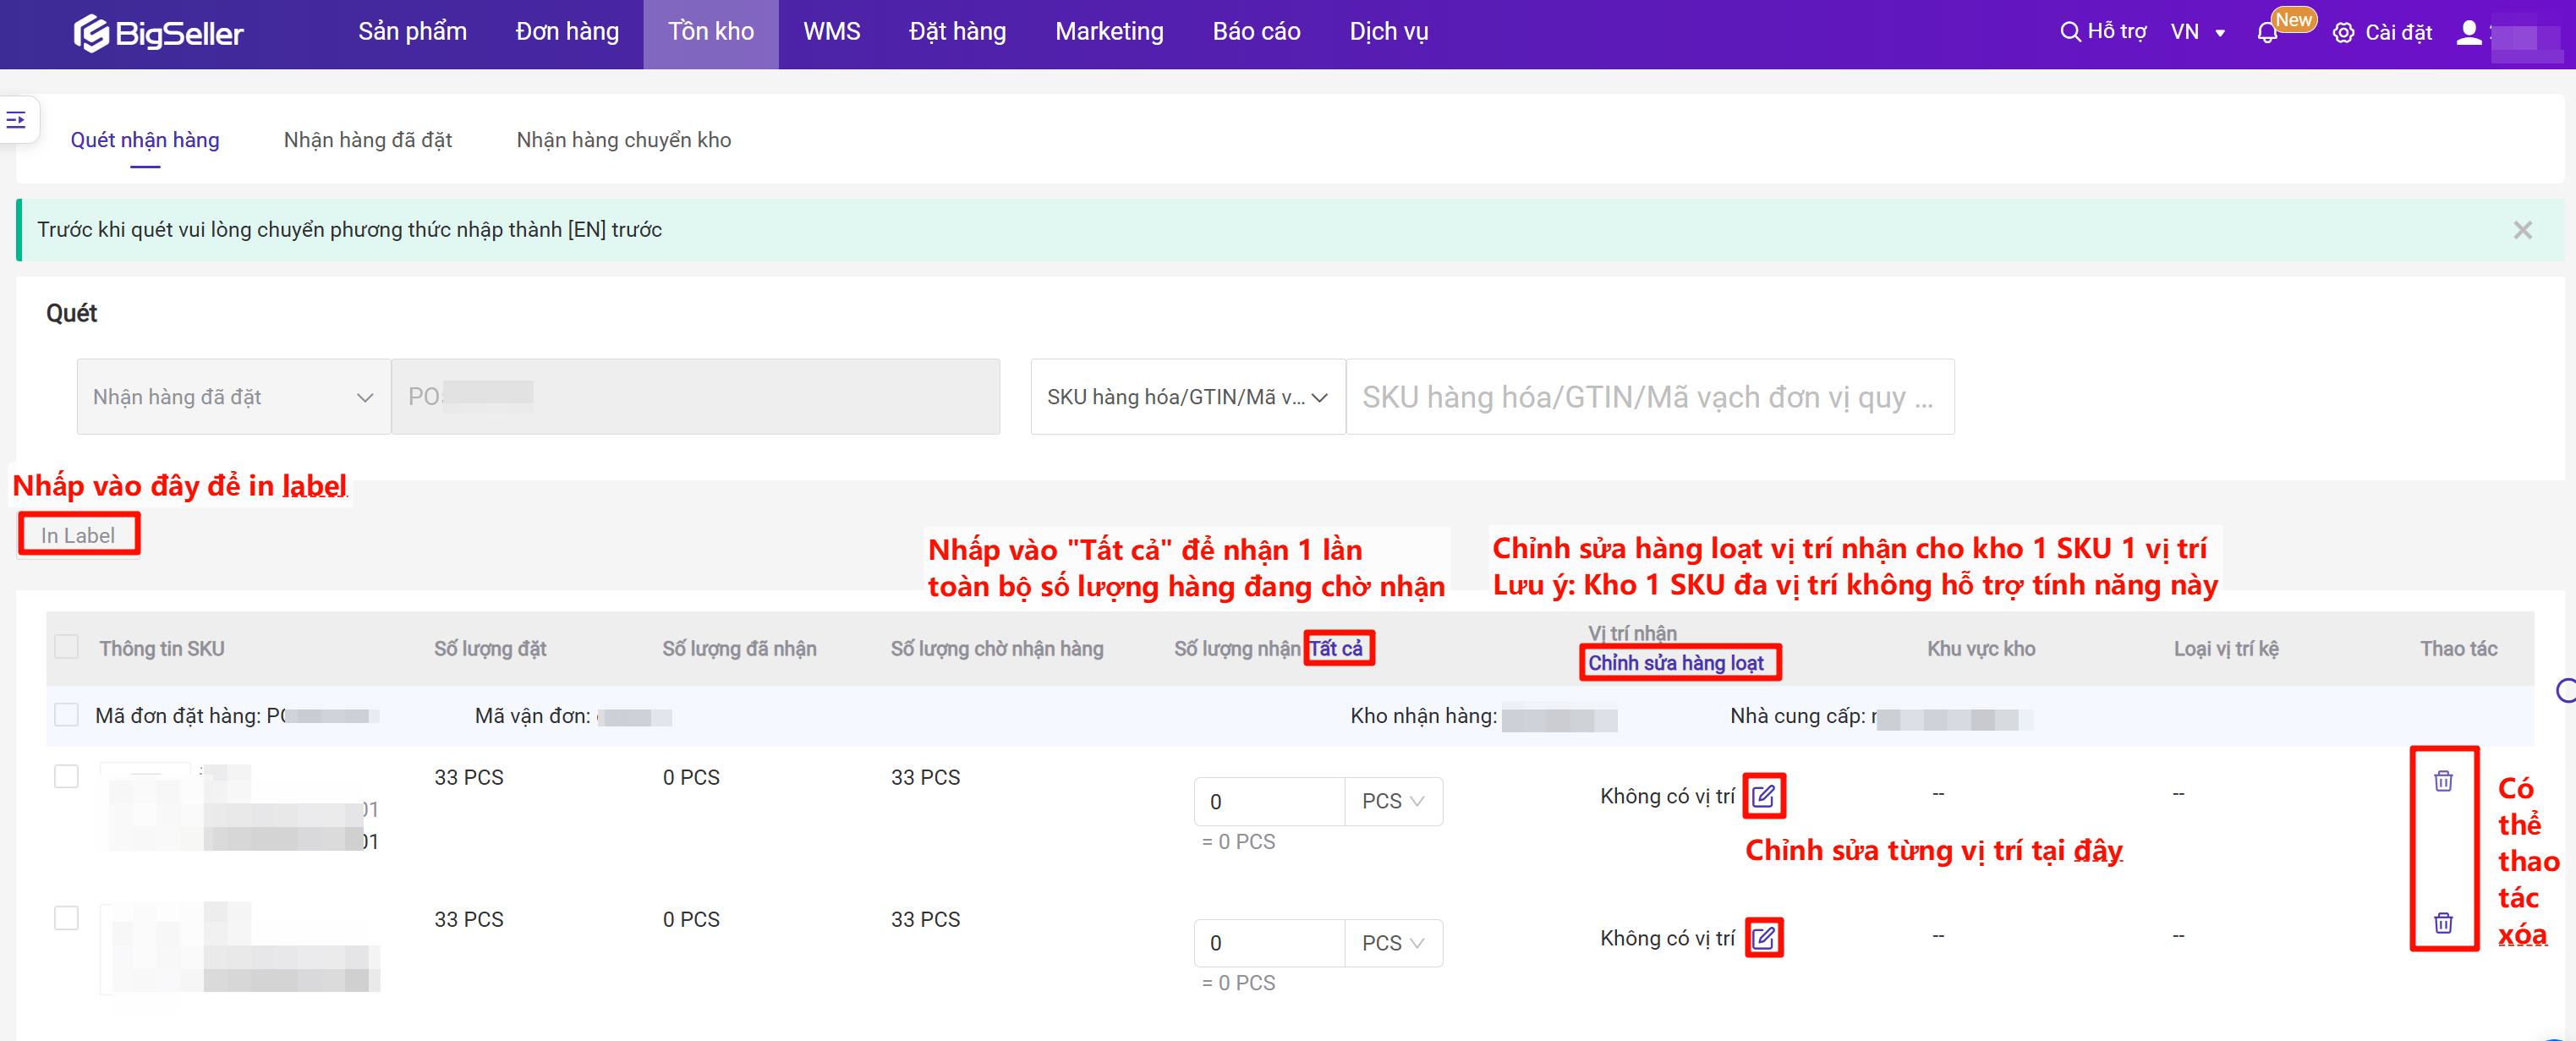Open the Đơn hàng menu

pos(567,32)
